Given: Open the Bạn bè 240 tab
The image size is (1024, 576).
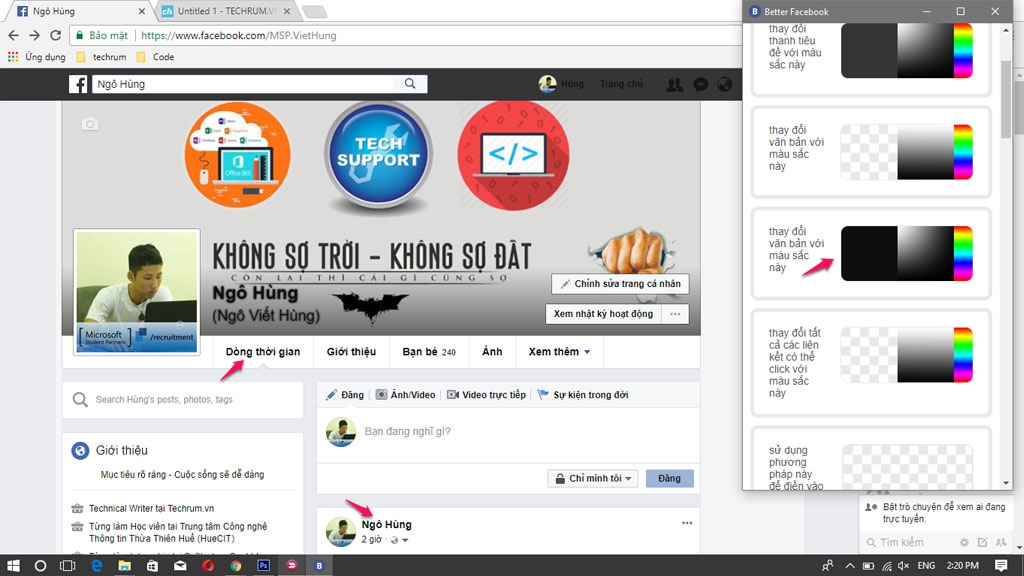Looking at the screenshot, I should click(x=429, y=352).
